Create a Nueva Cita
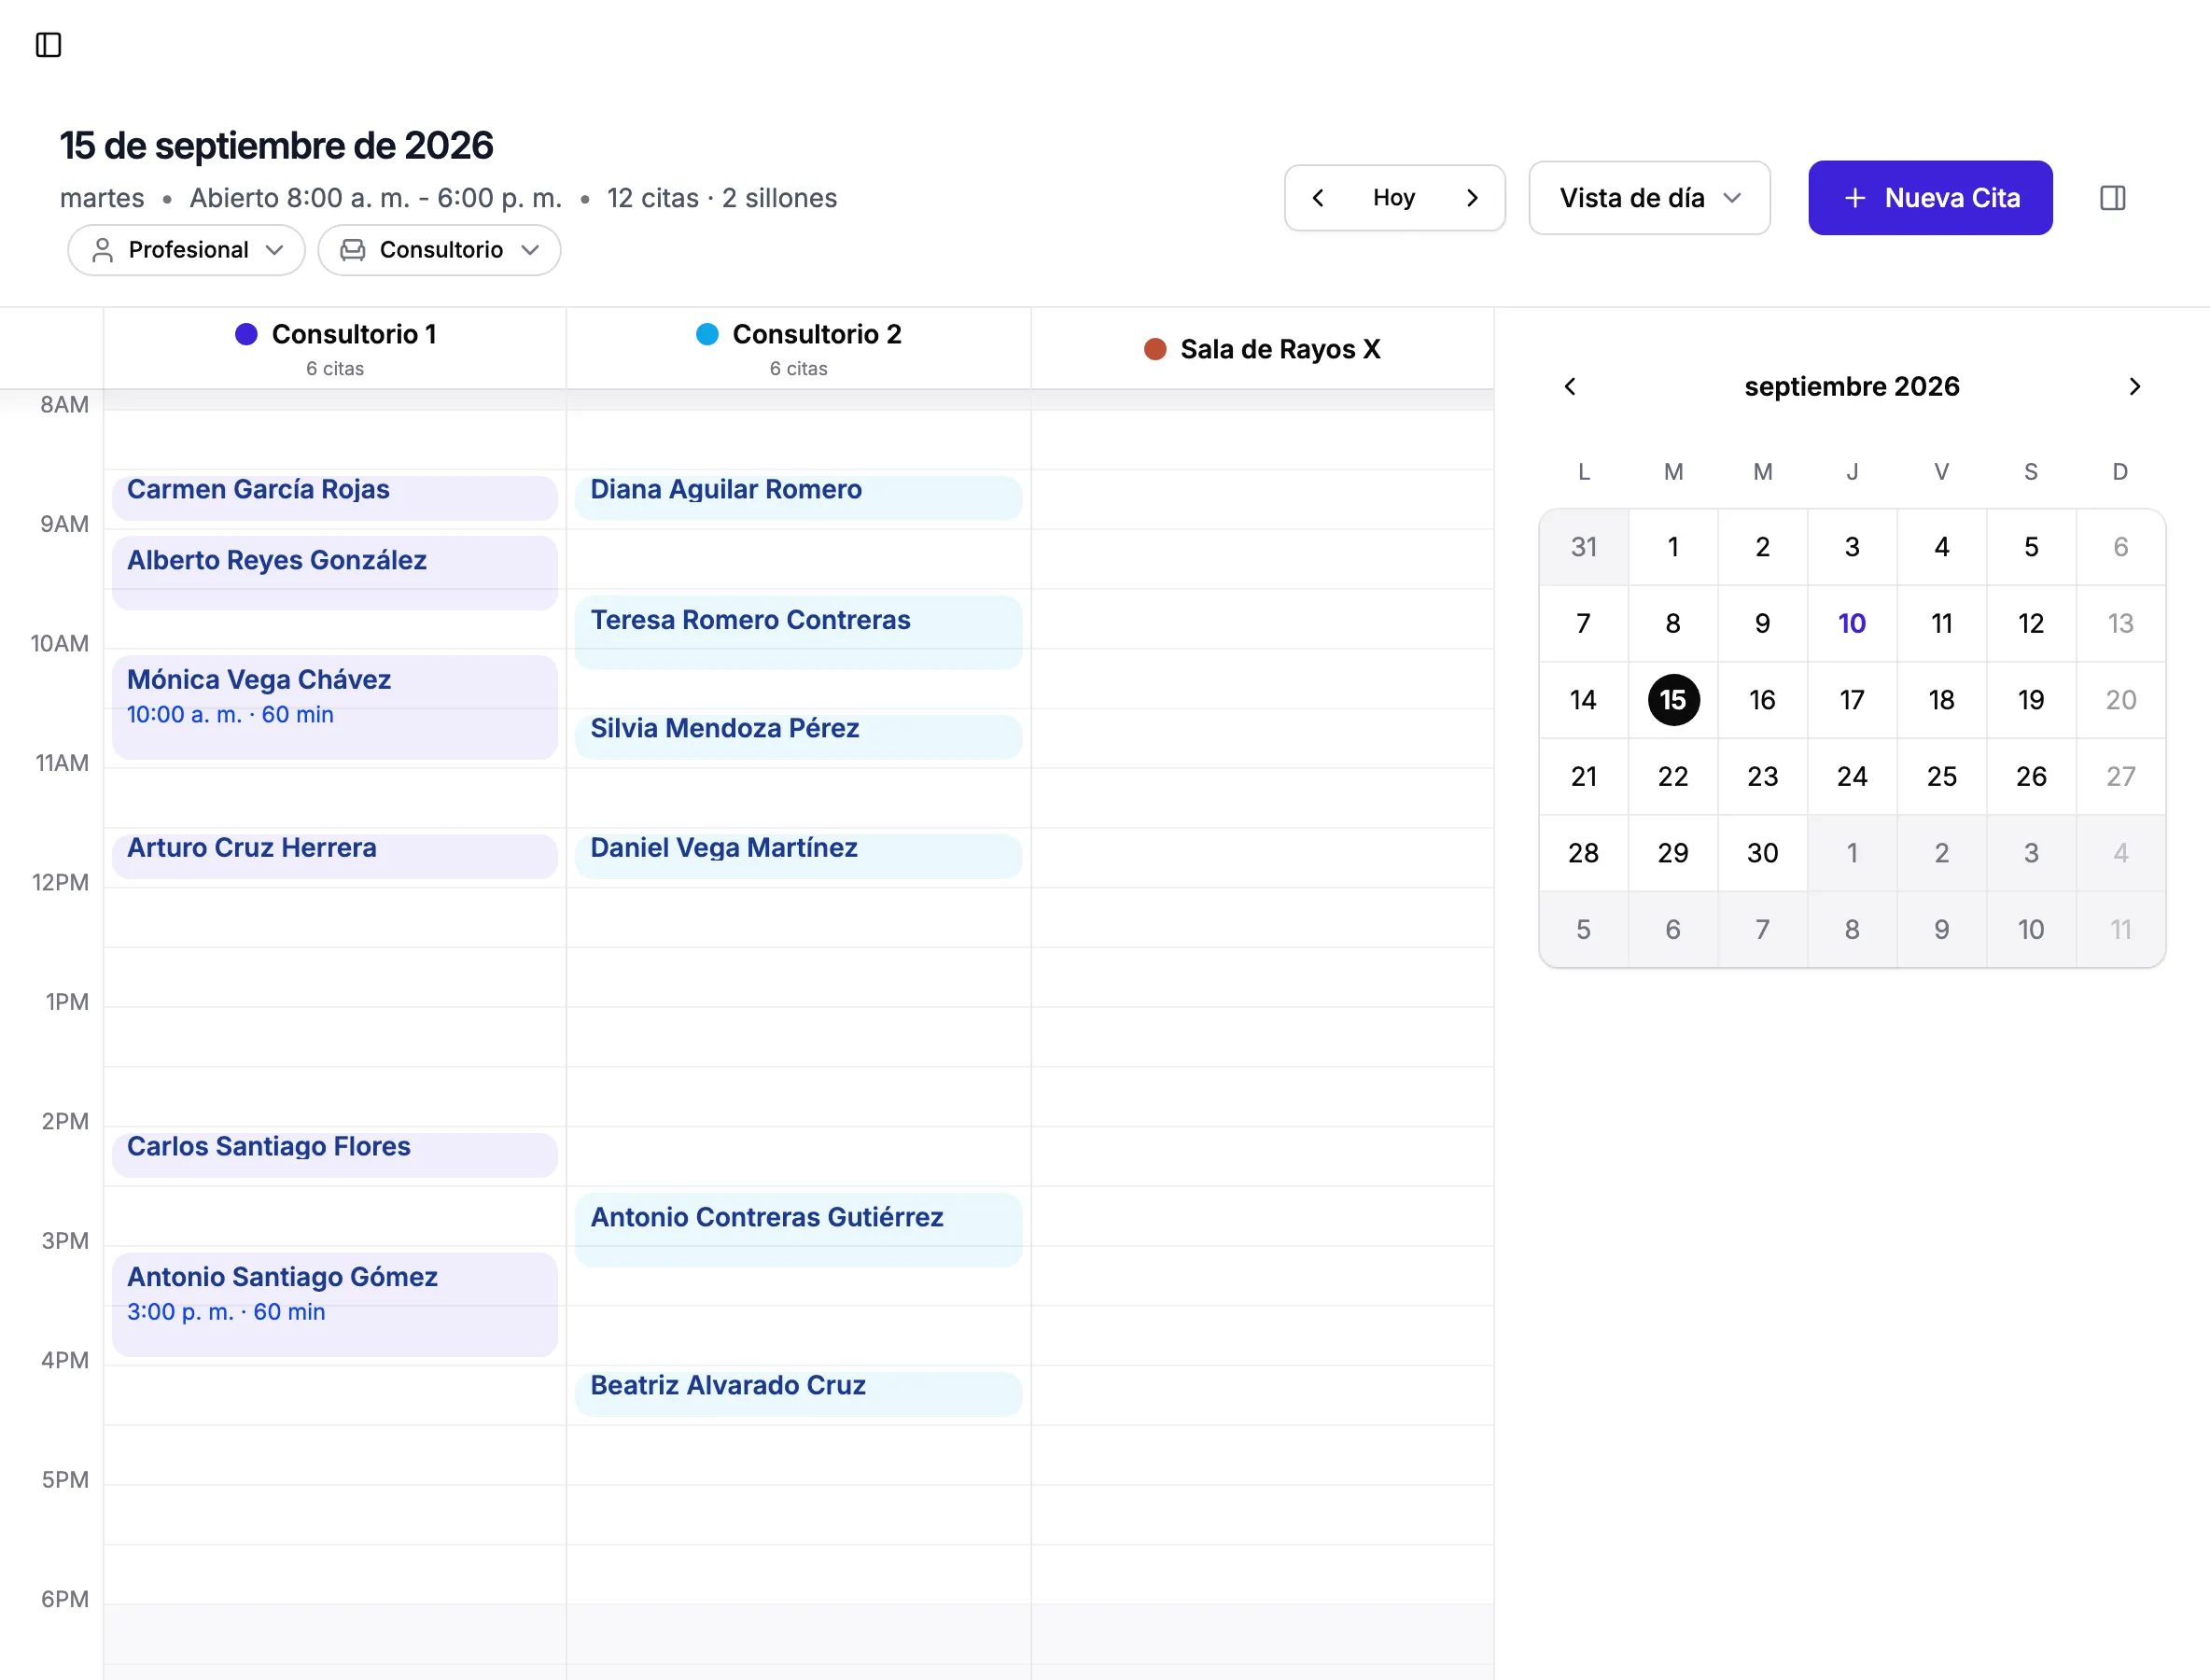 pos(1930,198)
